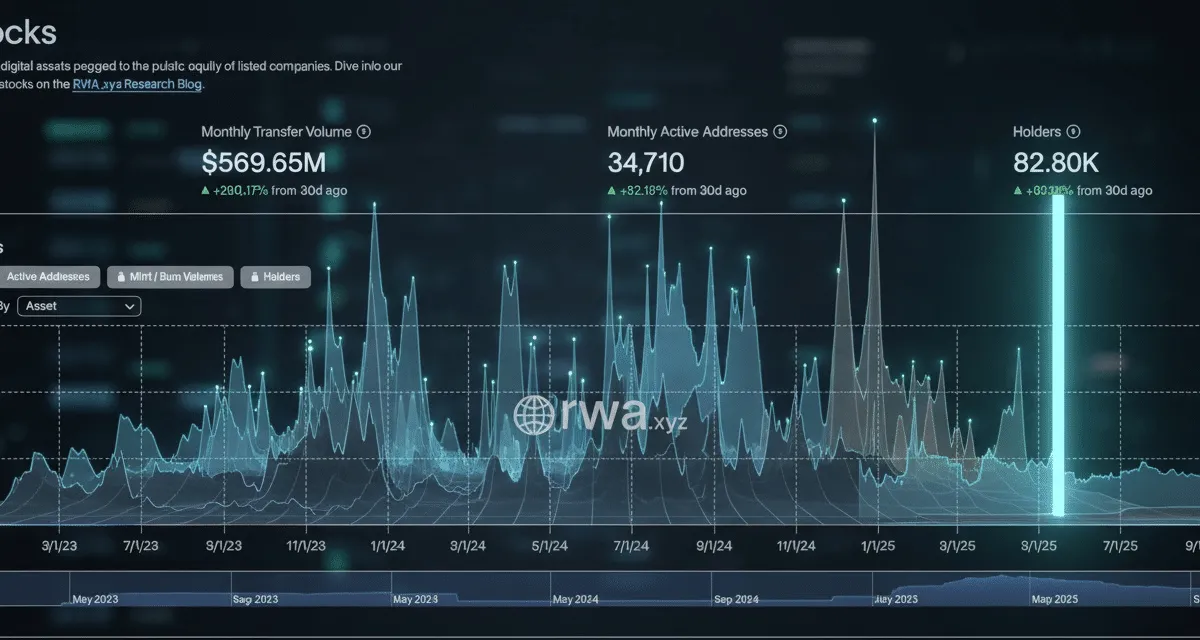
Task: Click the 11/1/23 x-axis date label
Action: (305, 546)
